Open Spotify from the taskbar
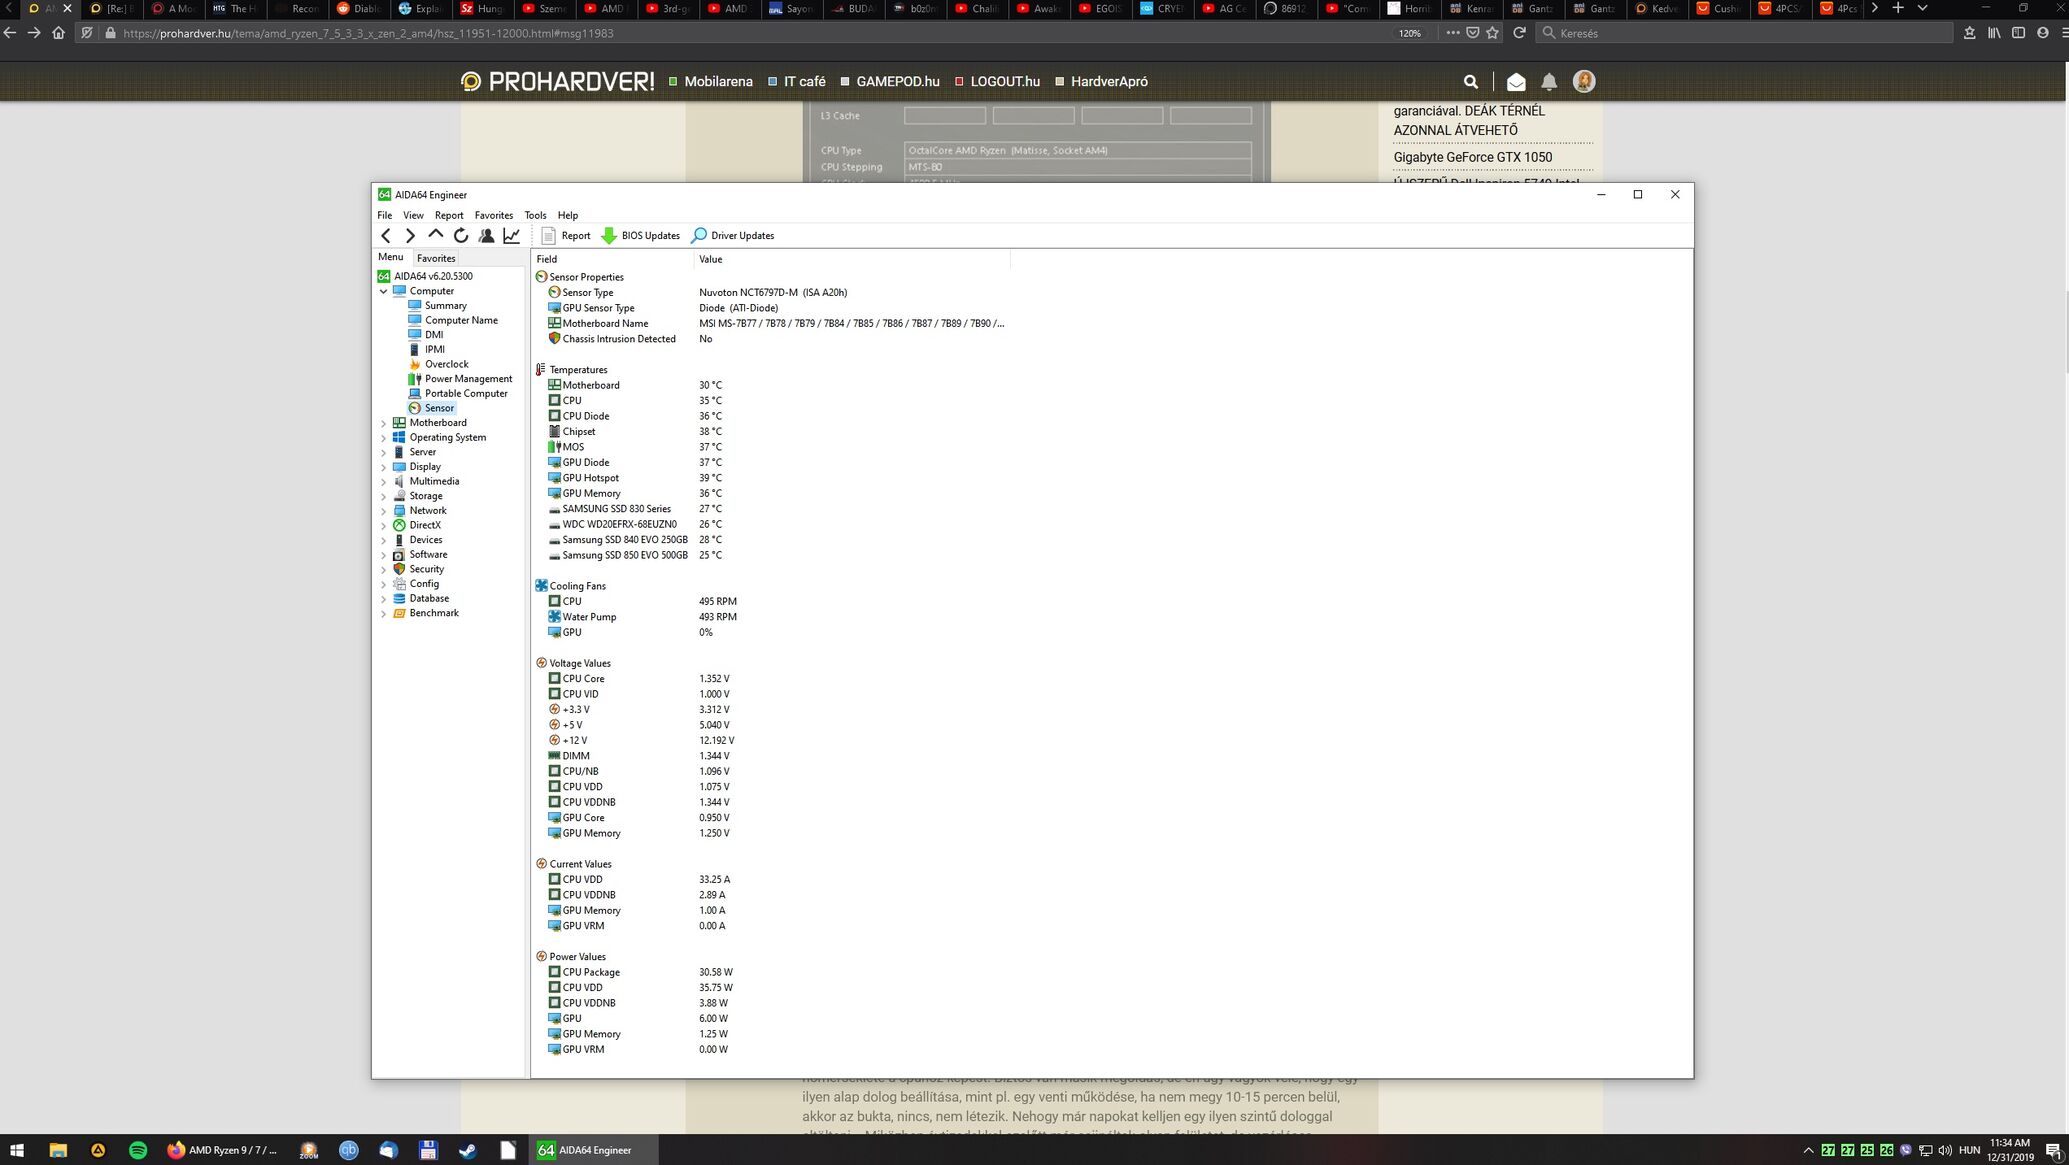Image resolution: width=2069 pixels, height=1165 pixels. [x=138, y=1150]
